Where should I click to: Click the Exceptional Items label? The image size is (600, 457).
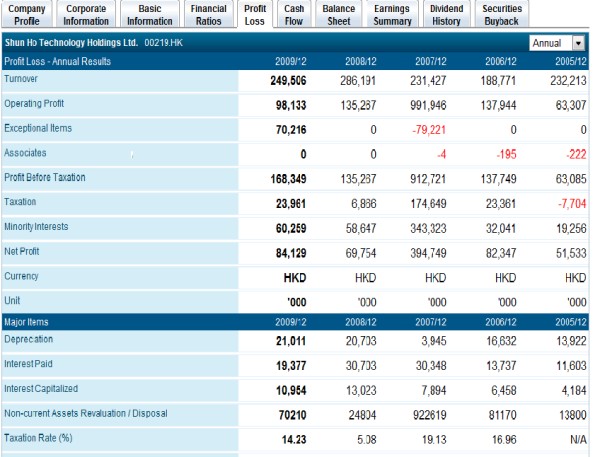pos(38,128)
